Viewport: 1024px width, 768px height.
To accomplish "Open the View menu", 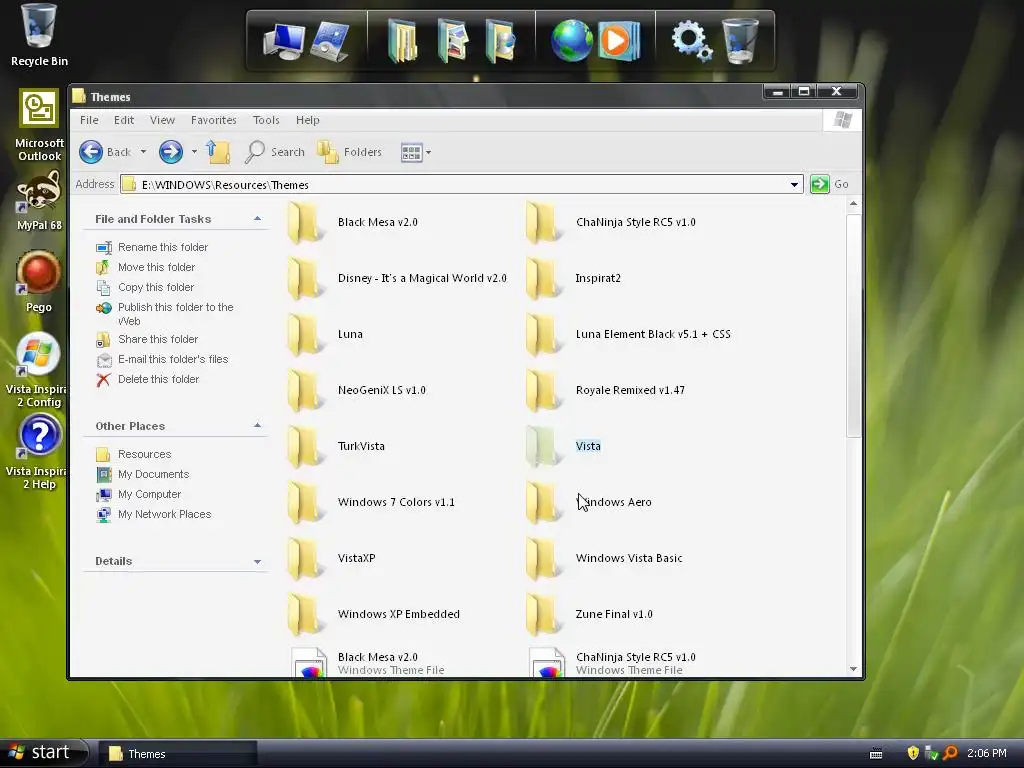I will click(x=162, y=120).
